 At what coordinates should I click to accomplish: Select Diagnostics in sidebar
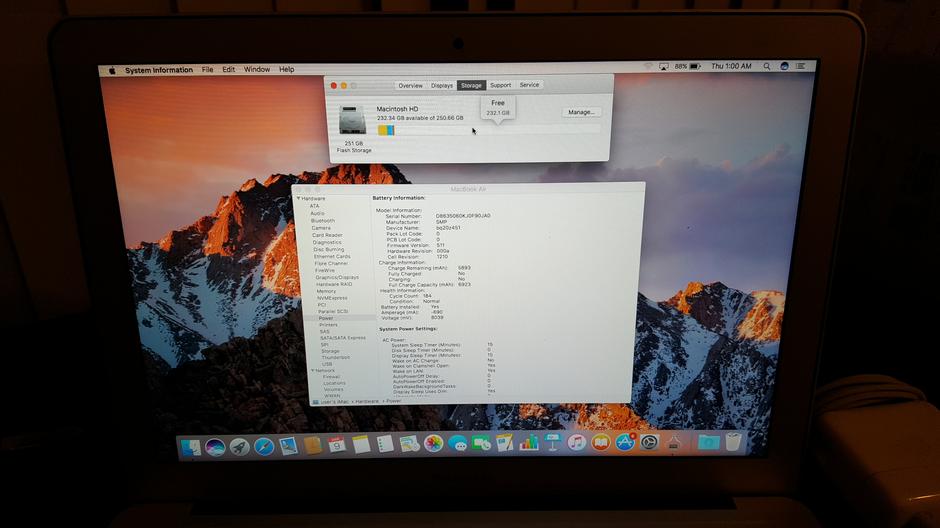coord(327,242)
